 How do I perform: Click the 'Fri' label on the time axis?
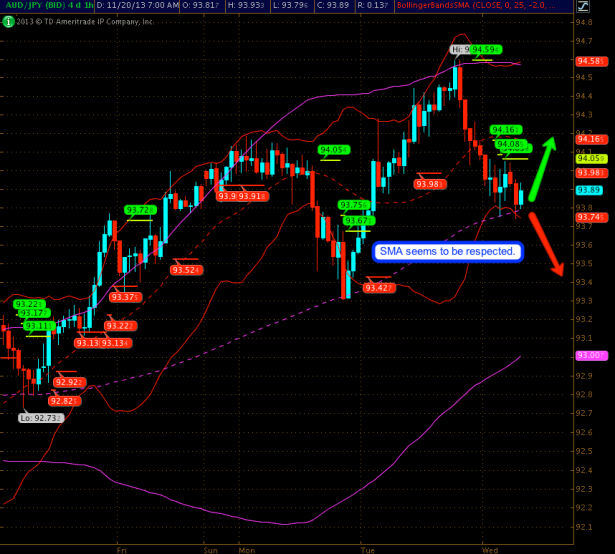[x=121, y=549]
